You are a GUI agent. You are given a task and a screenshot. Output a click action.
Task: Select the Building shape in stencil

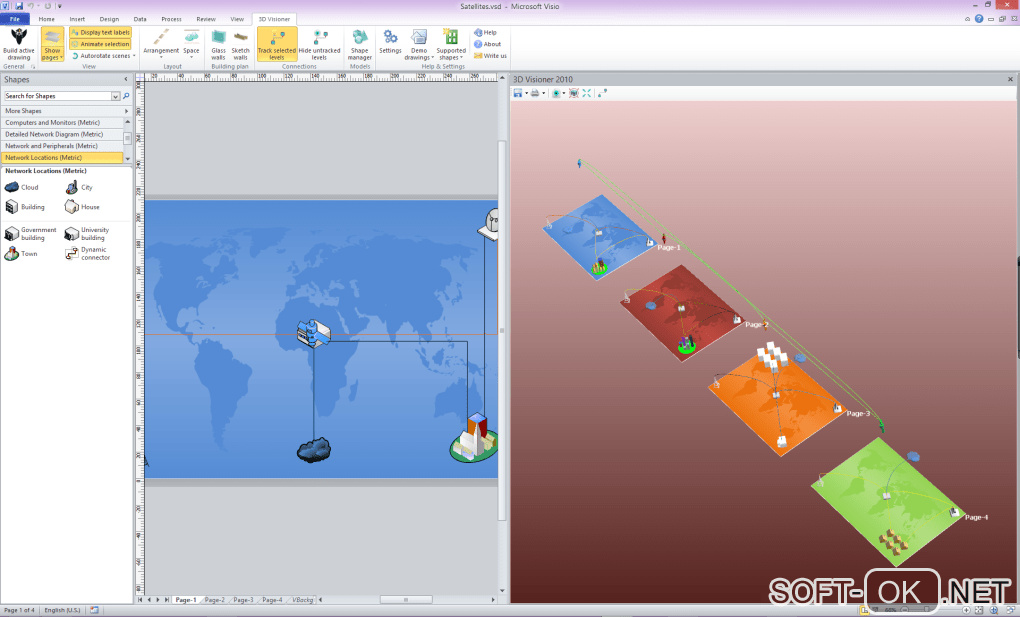coord(25,207)
